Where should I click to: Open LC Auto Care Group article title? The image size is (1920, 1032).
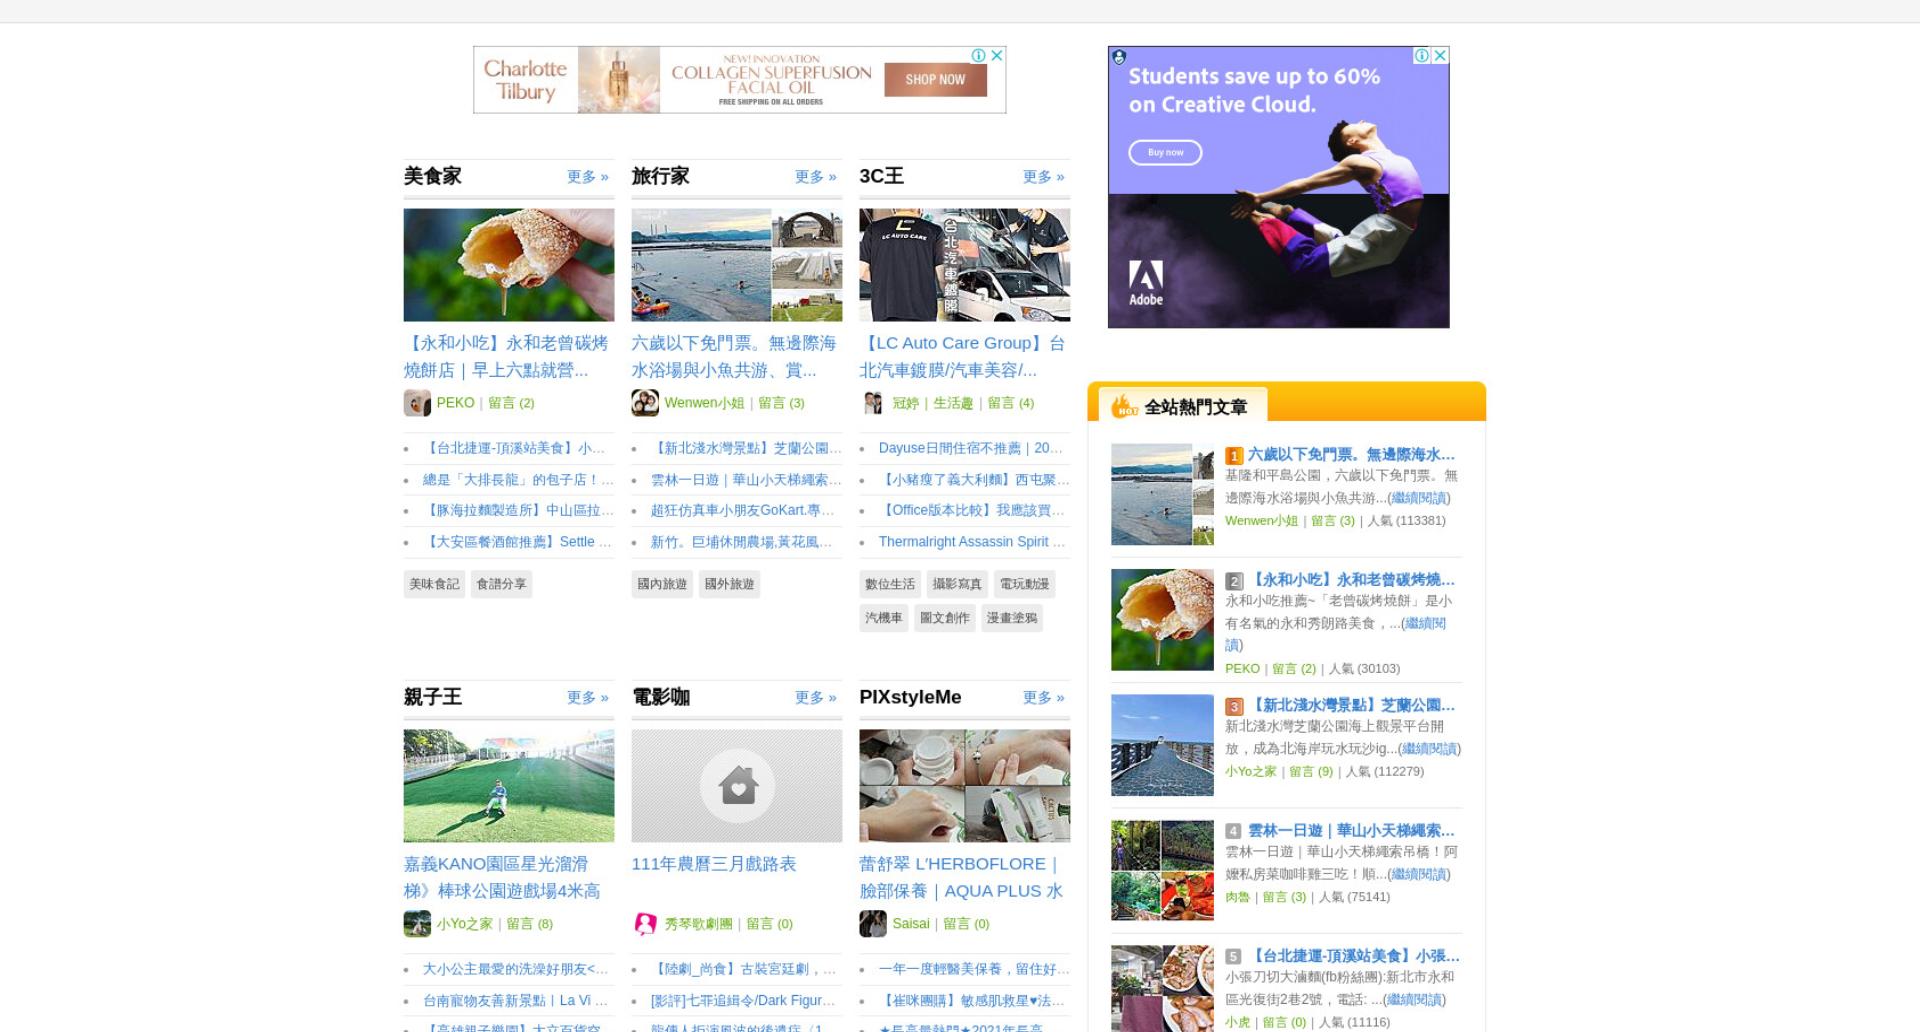[x=962, y=357]
